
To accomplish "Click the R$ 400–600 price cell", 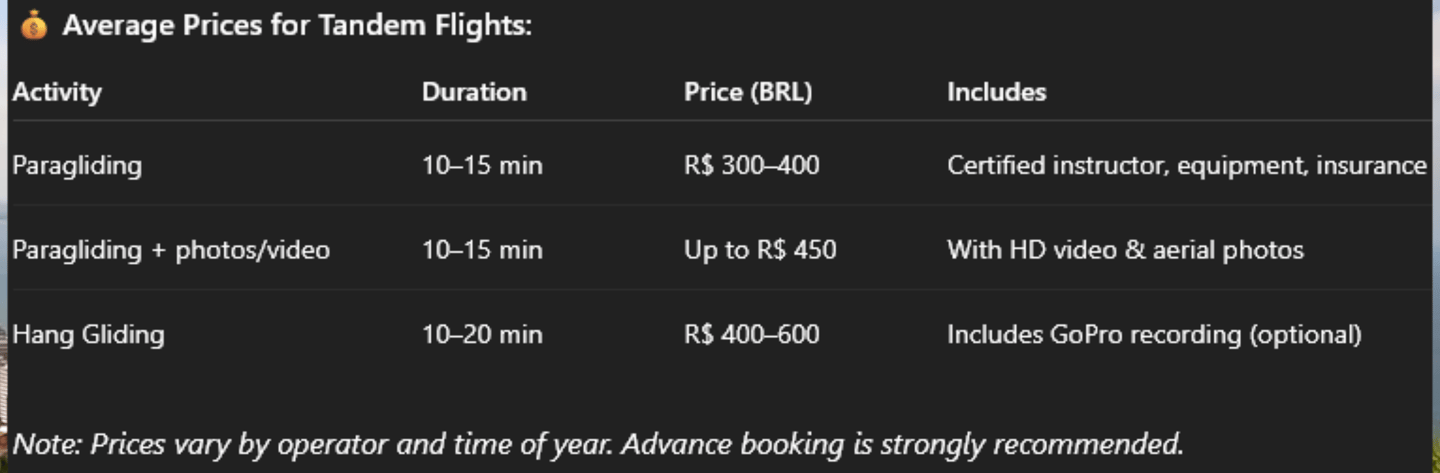I will tap(752, 334).
